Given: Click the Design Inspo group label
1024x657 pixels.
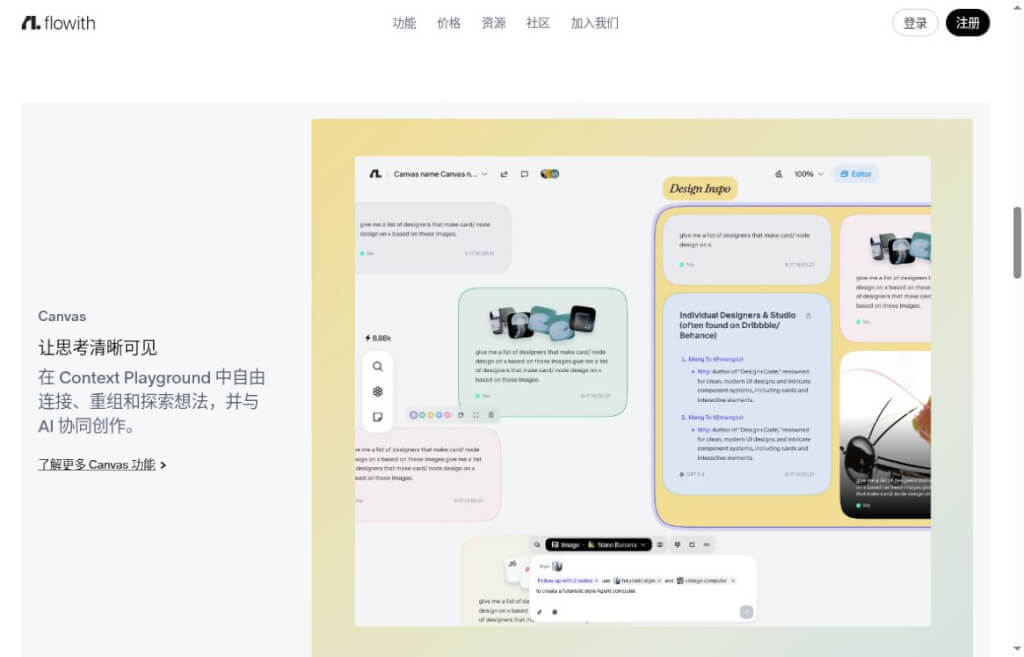Looking at the screenshot, I should pyautogui.click(x=700, y=189).
